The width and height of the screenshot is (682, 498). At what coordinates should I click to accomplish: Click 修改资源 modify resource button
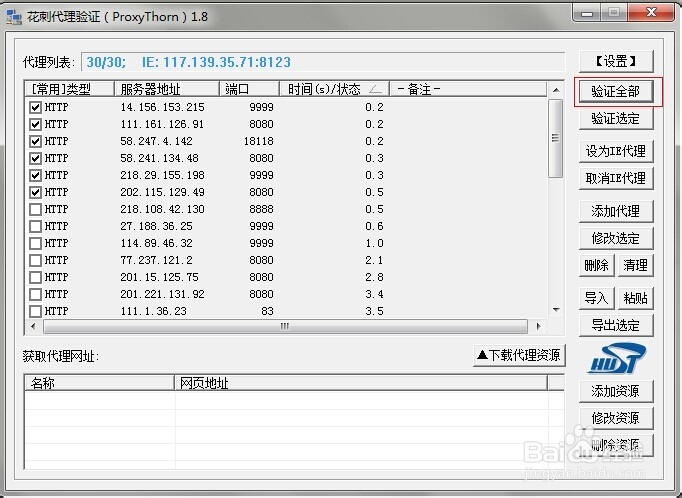[x=616, y=418]
